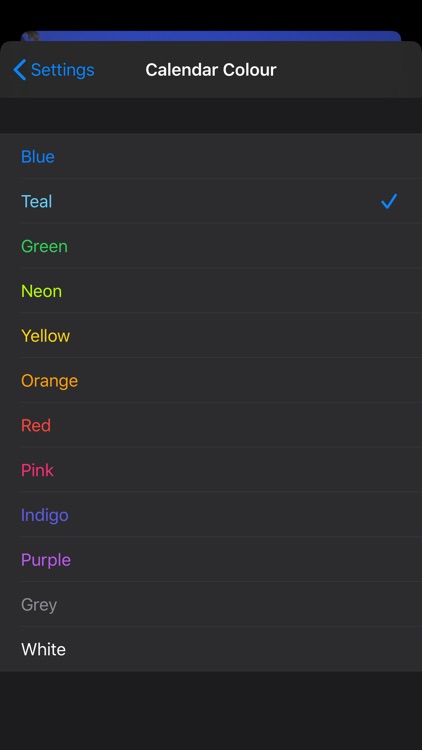Tap the back chevron icon
The width and height of the screenshot is (422, 750).
(20, 70)
